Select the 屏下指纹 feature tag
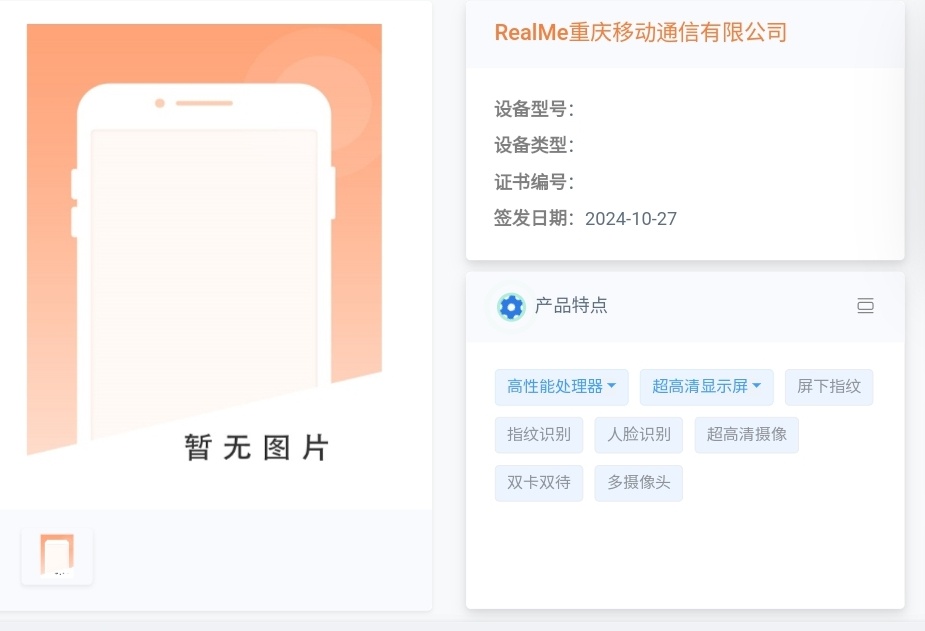The height and width of the screenshot is (631, 925). tap(829, 387)
